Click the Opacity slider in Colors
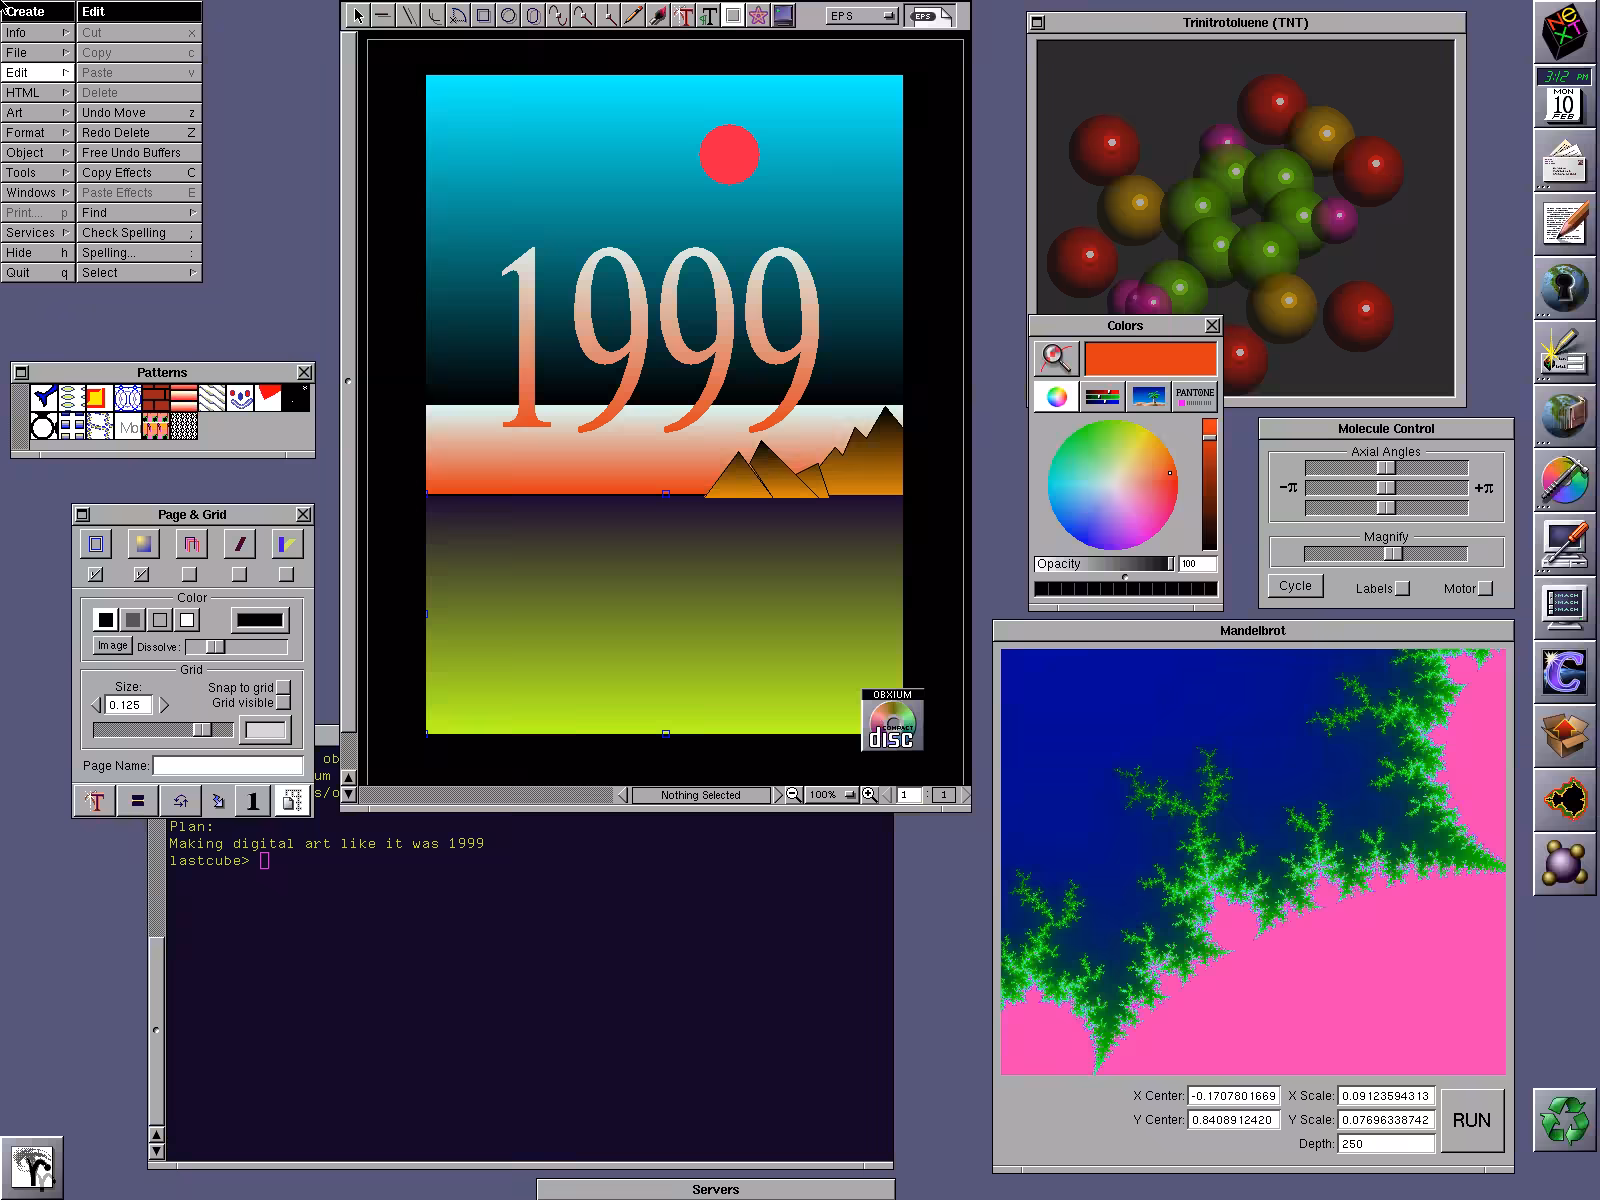The width and height of the screenshot is (1600, 1200). (1105, 564)
